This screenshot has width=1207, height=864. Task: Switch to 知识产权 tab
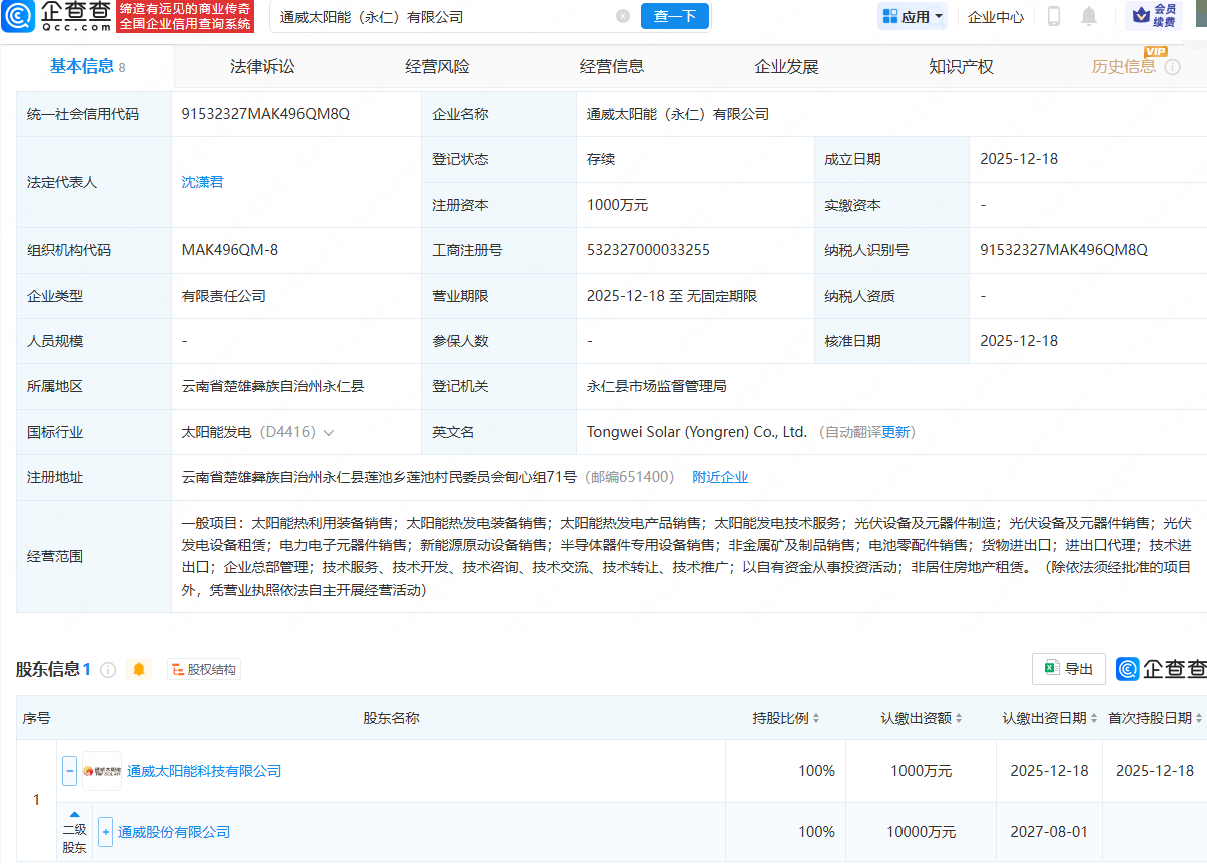(x=961, y=67)
